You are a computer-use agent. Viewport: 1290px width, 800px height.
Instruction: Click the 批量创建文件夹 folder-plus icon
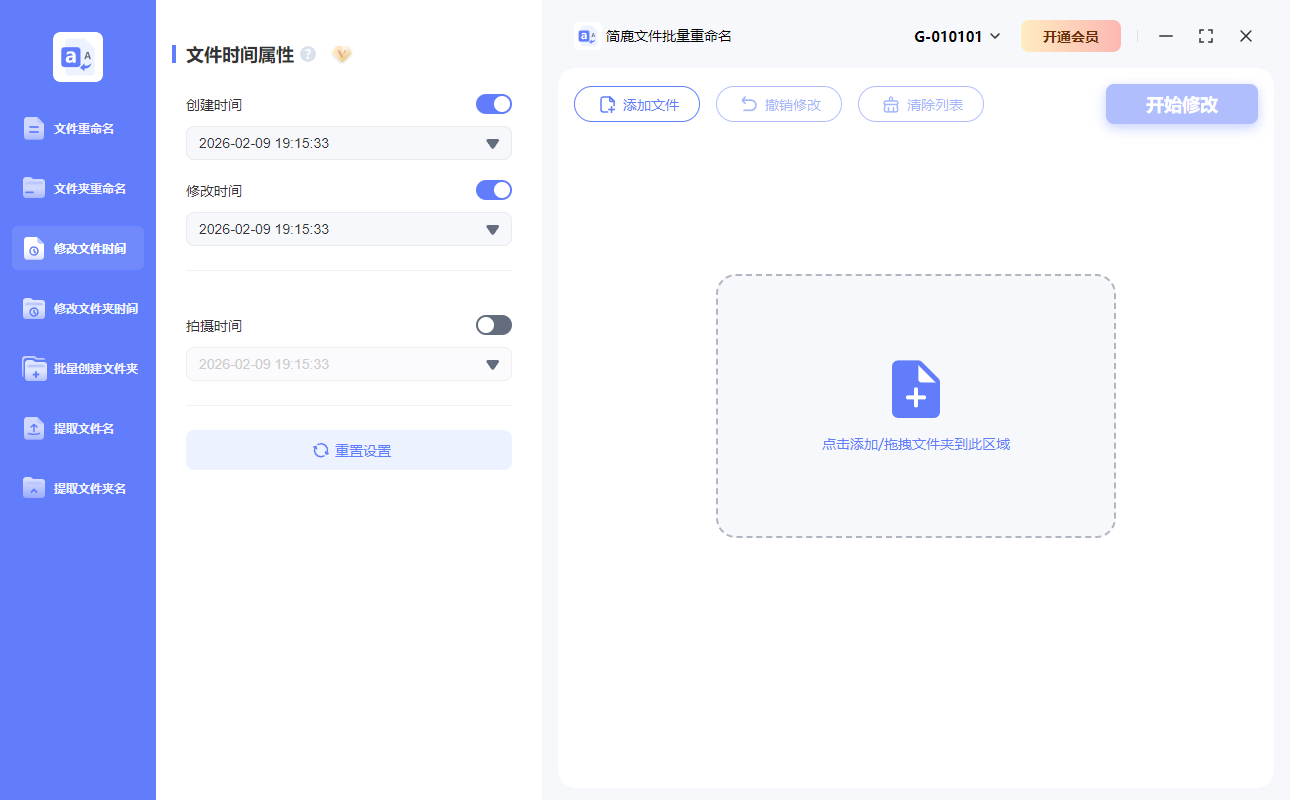(x=34, y=368)
